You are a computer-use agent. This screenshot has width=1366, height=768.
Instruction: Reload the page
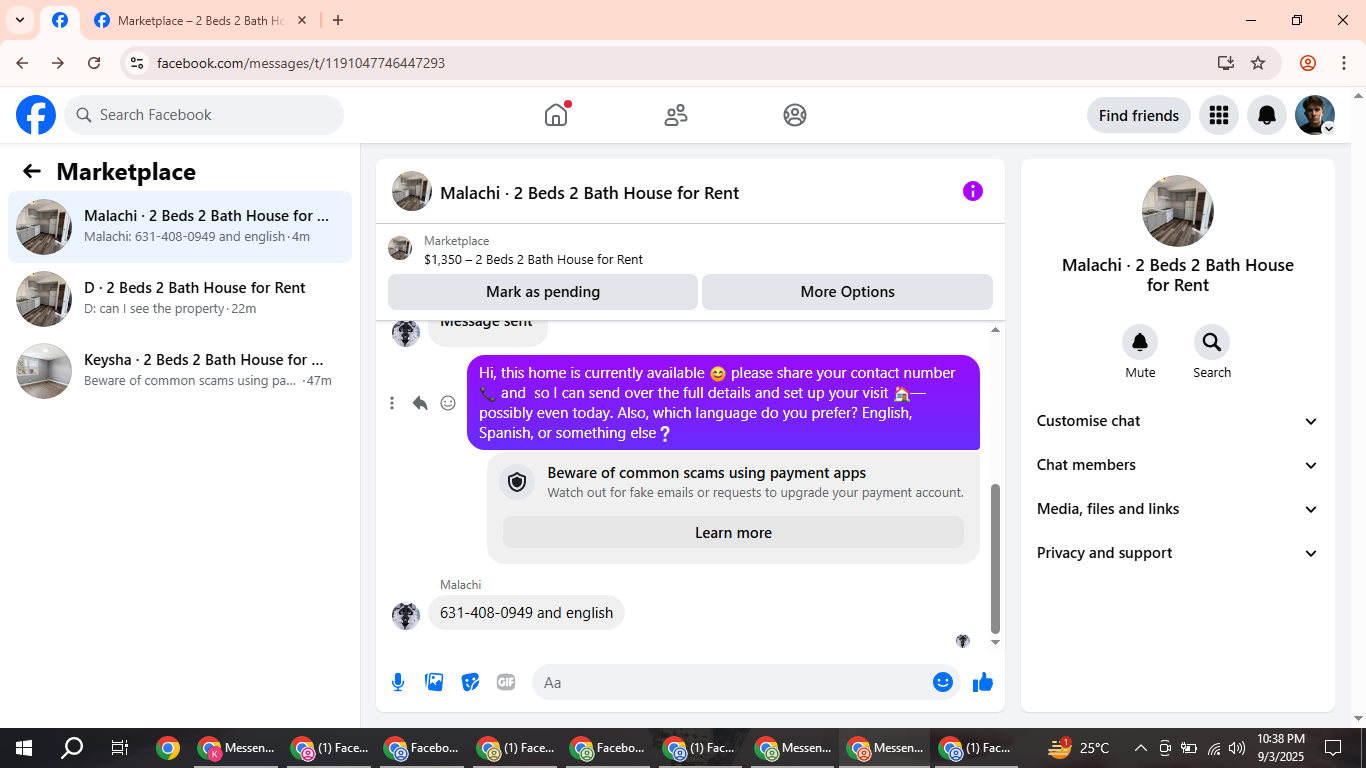94,63
